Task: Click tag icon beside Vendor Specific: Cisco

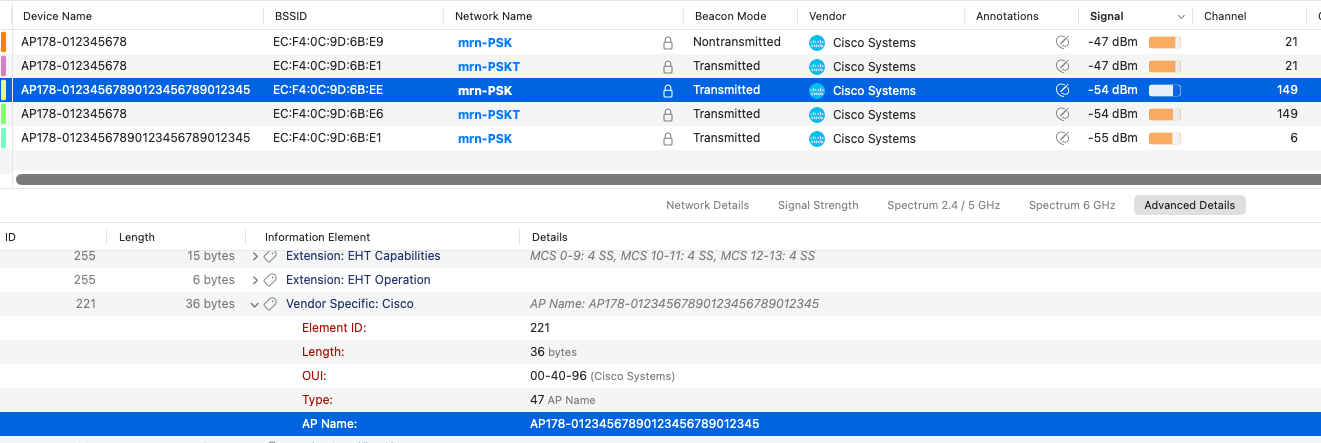Action: click(x=270, y=304)
